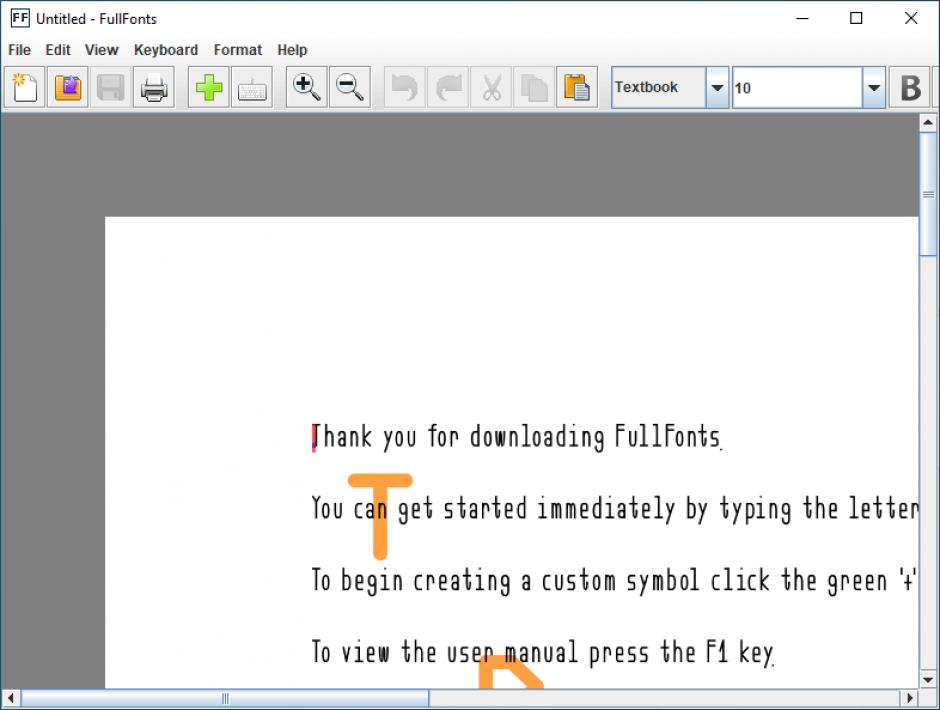
Task: Open the Help menu
Action: [292, 50]
